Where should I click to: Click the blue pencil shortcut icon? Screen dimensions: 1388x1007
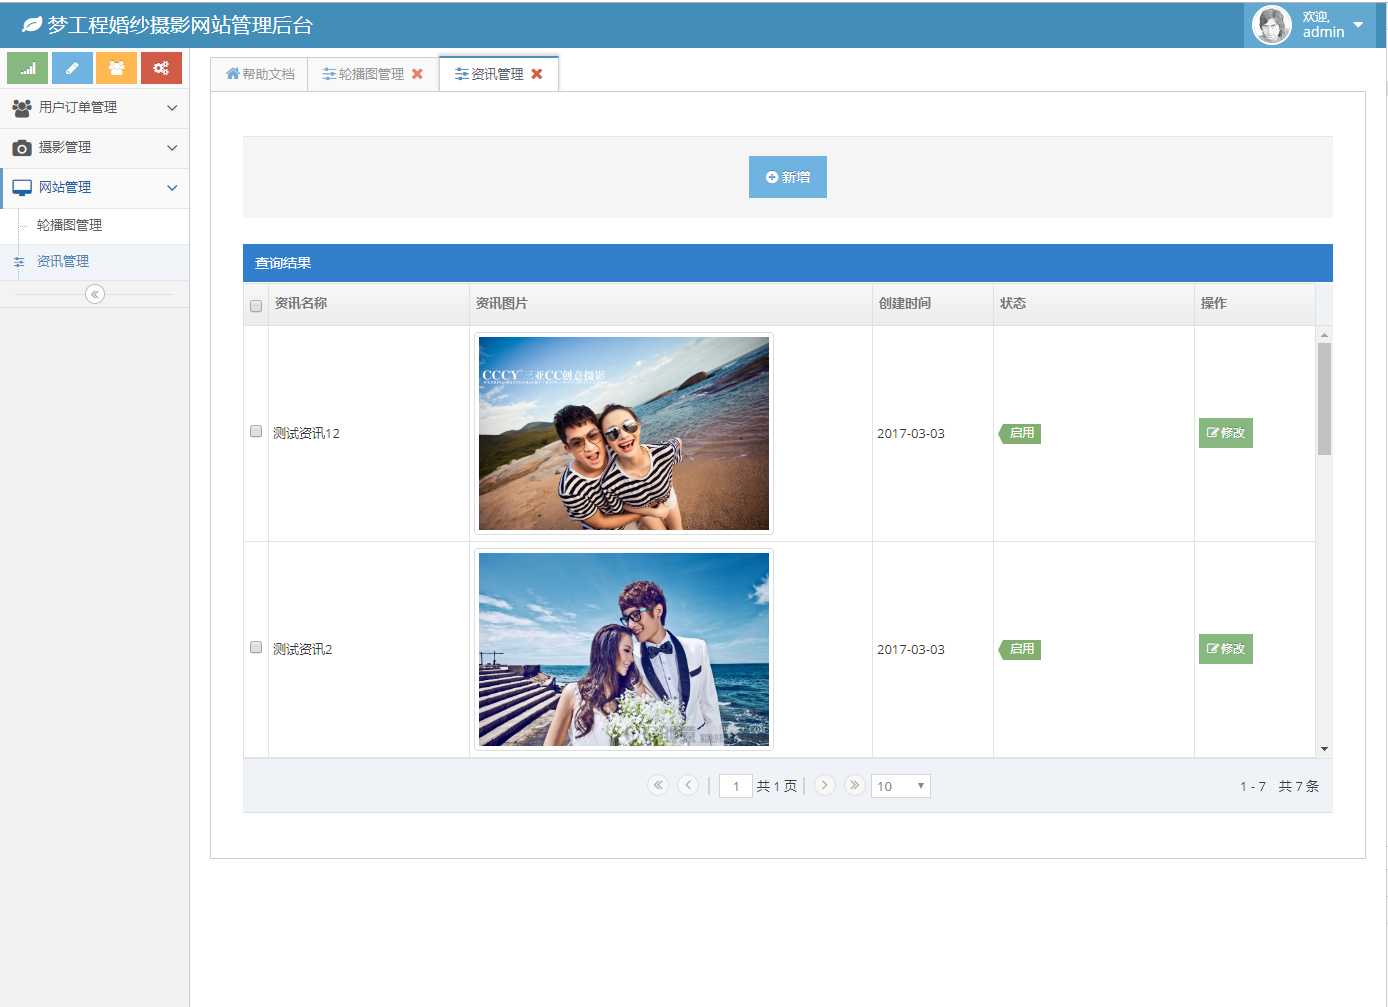click(x=72, y=68)
